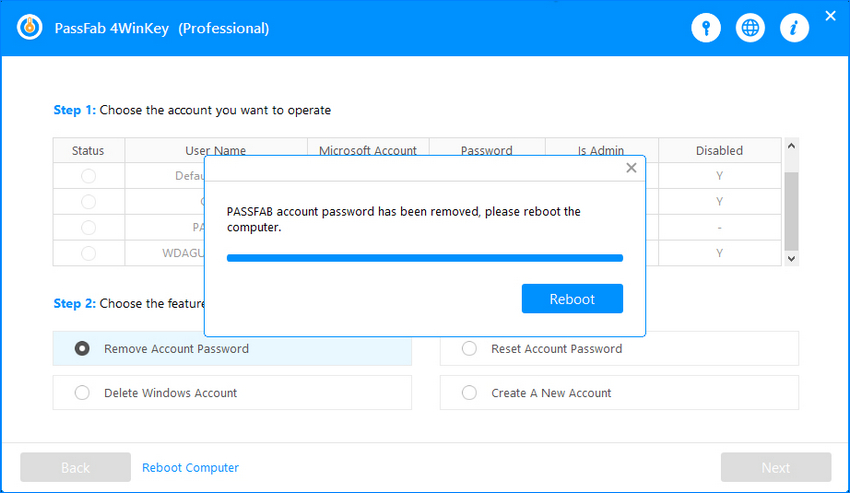Select Remove Account Password option
This screenshot has height=493, width=850.
(232, 348)
